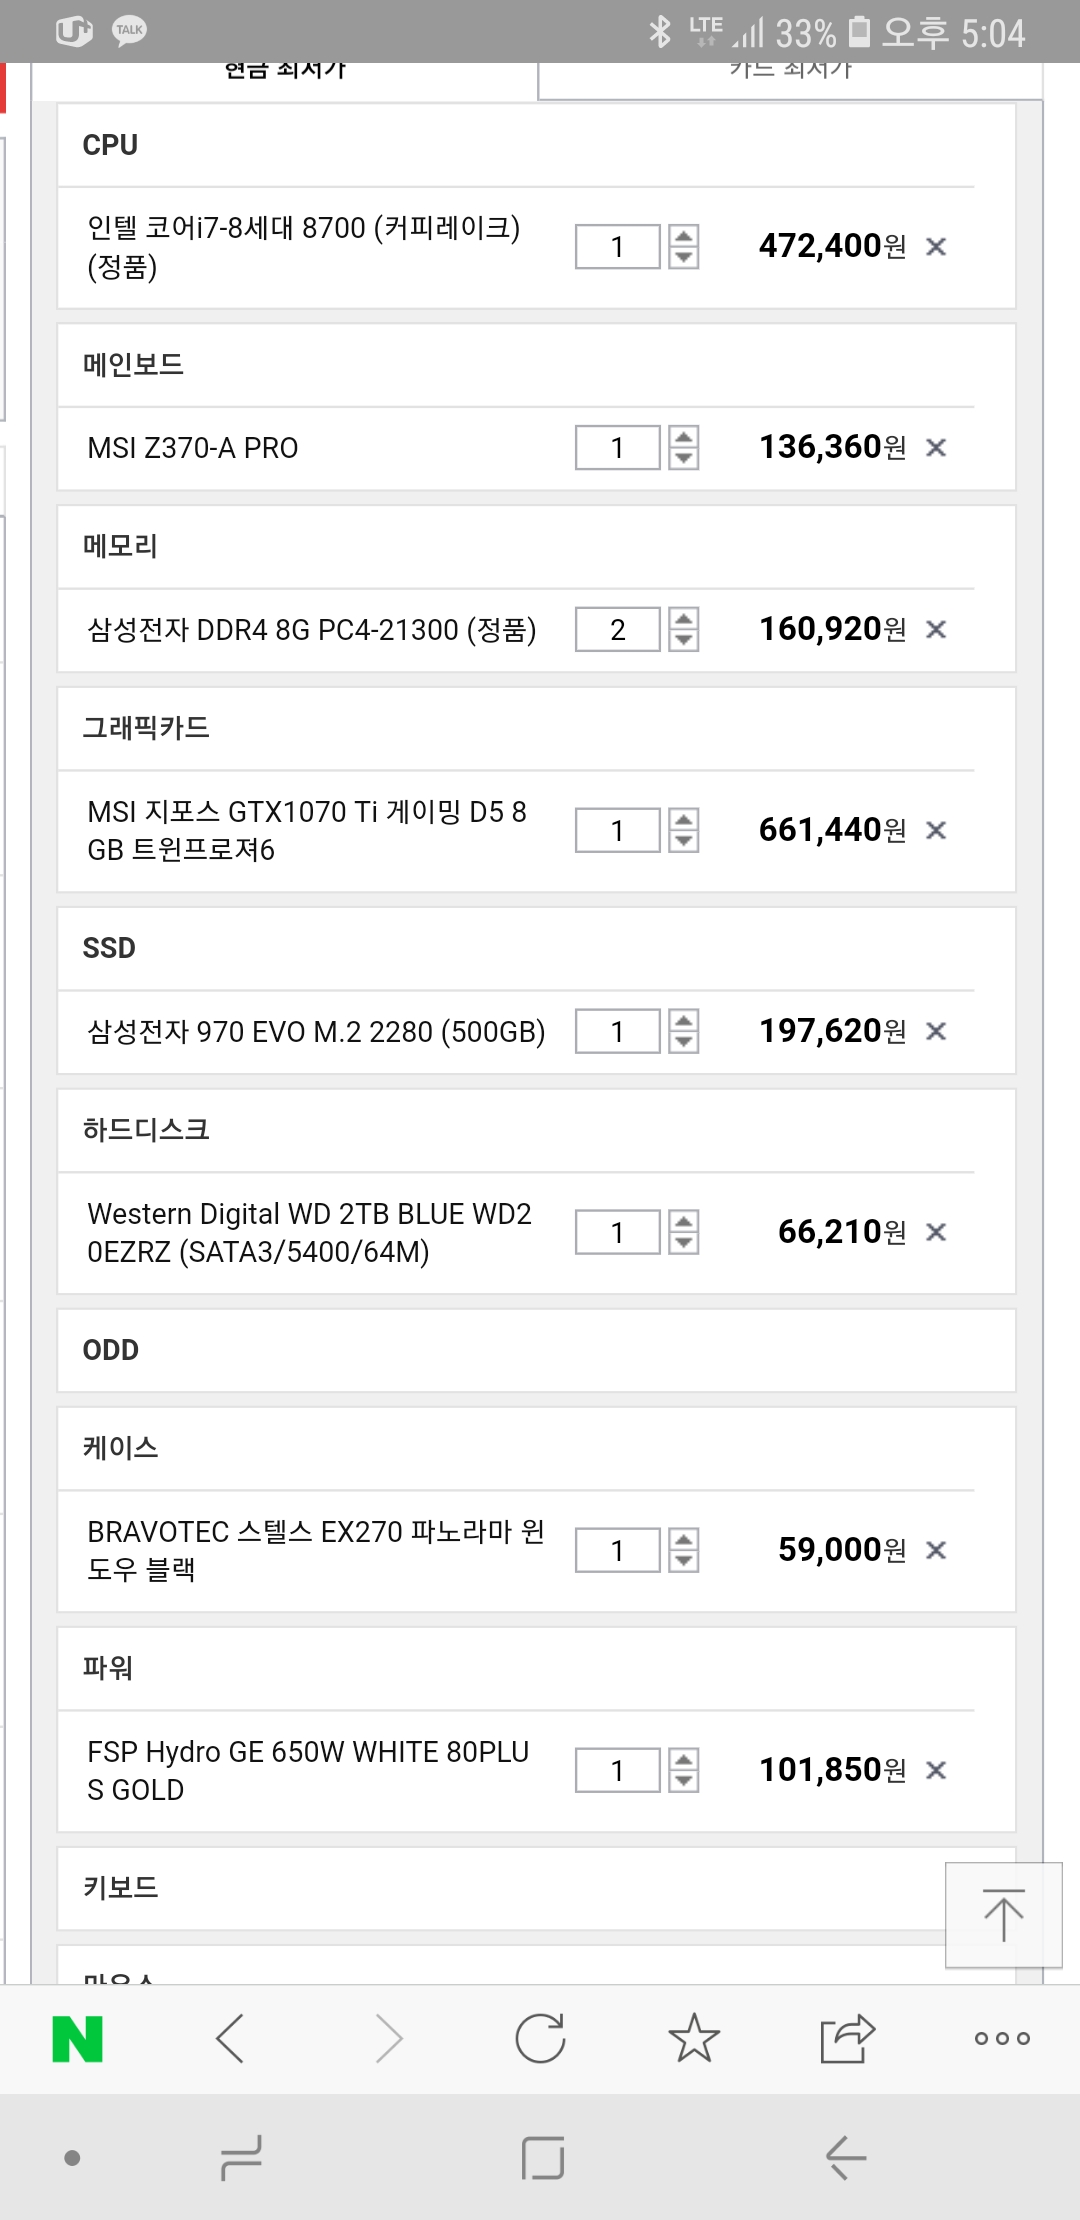Screen dimensions: 1080x2220
Task: Decrease the Samsung 970 EVO SSD quantity
Action: pyautogui.click(x=684, y=1042)
